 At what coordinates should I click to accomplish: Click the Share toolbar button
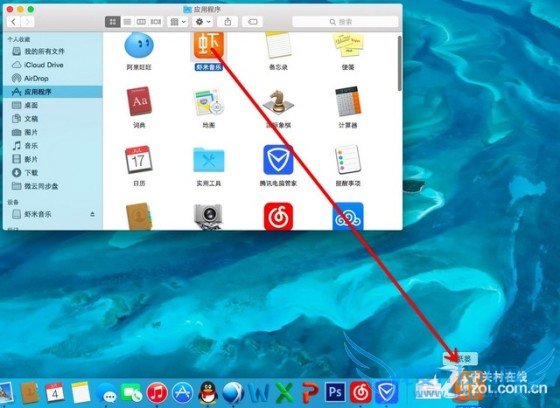tap(228, 22)
